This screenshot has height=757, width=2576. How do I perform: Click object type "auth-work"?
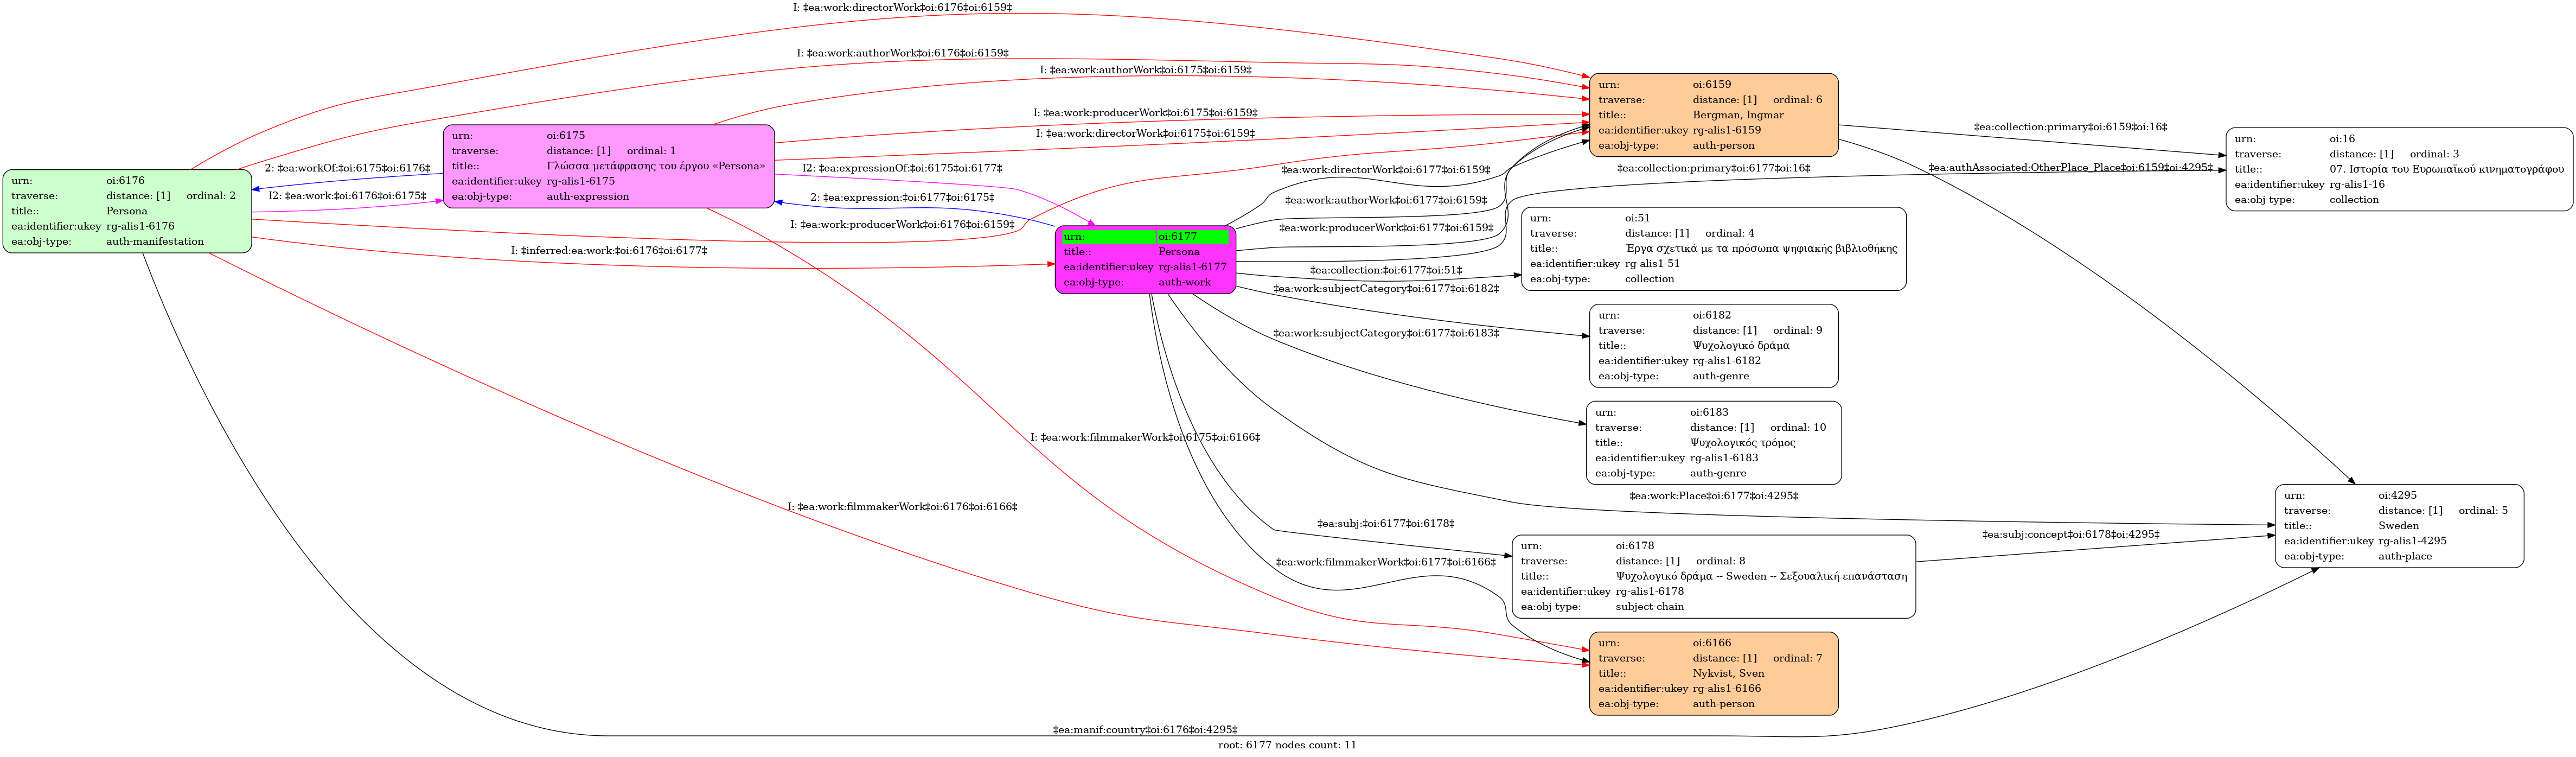coord(1184,283)
